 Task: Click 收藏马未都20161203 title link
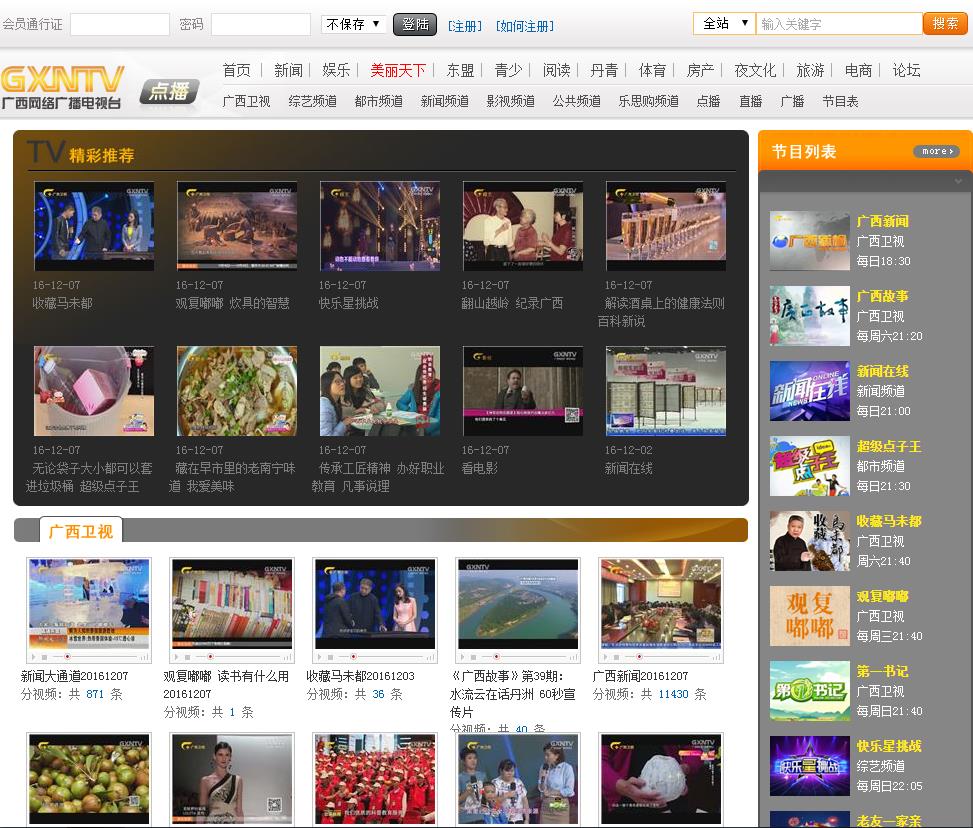361,676
